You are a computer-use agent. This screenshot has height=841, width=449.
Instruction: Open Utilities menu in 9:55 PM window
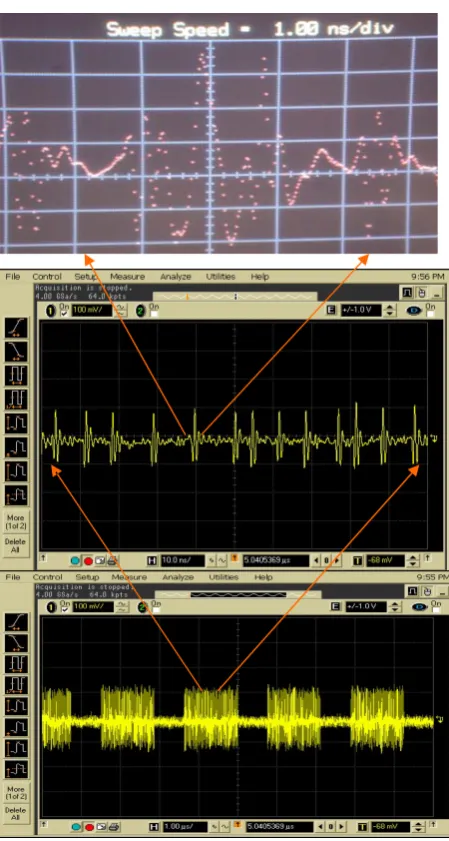(x=224, y=578)
